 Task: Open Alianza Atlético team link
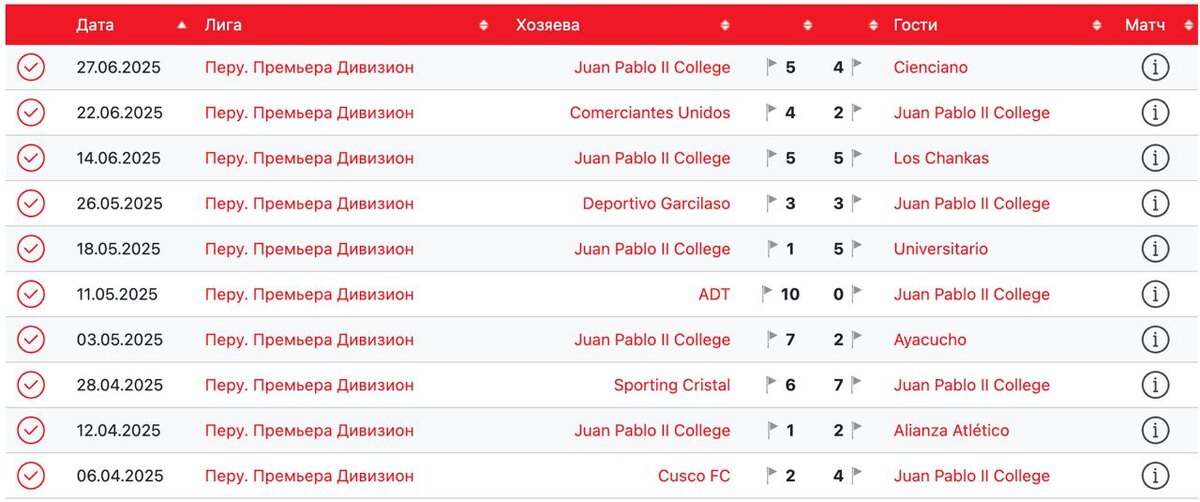coord(952,431)
